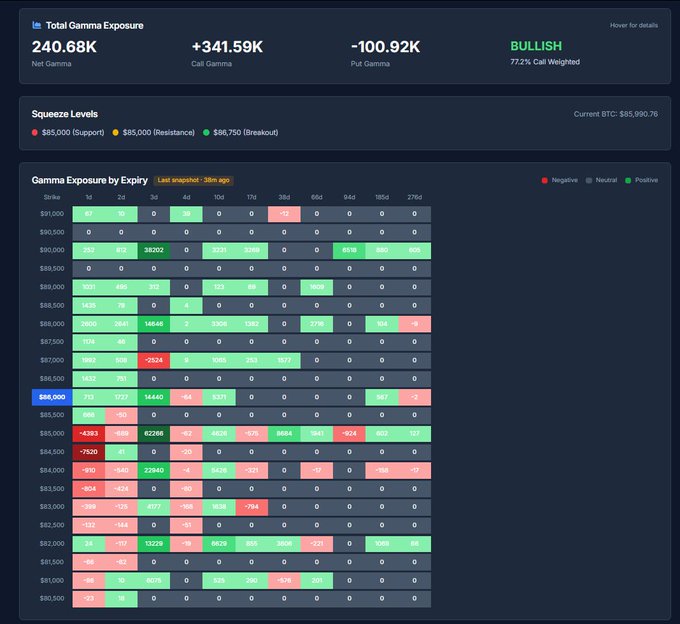Click the -12 cell in $91,000 row
Screen dimensions: 680x624
coord(284,214)
